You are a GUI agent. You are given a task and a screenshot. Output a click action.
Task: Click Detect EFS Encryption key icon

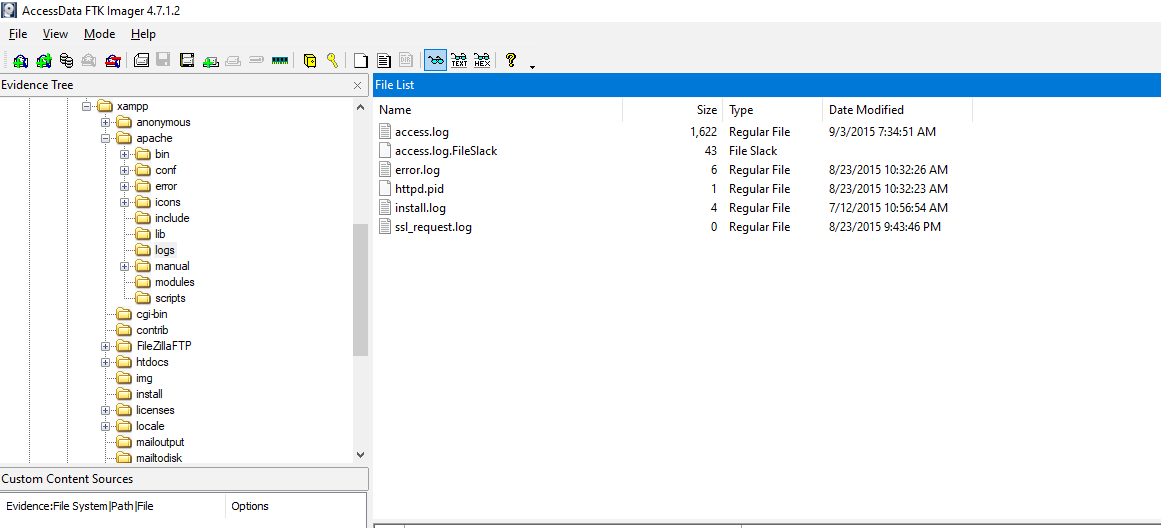pyautogui.click(x=332, y=61)
